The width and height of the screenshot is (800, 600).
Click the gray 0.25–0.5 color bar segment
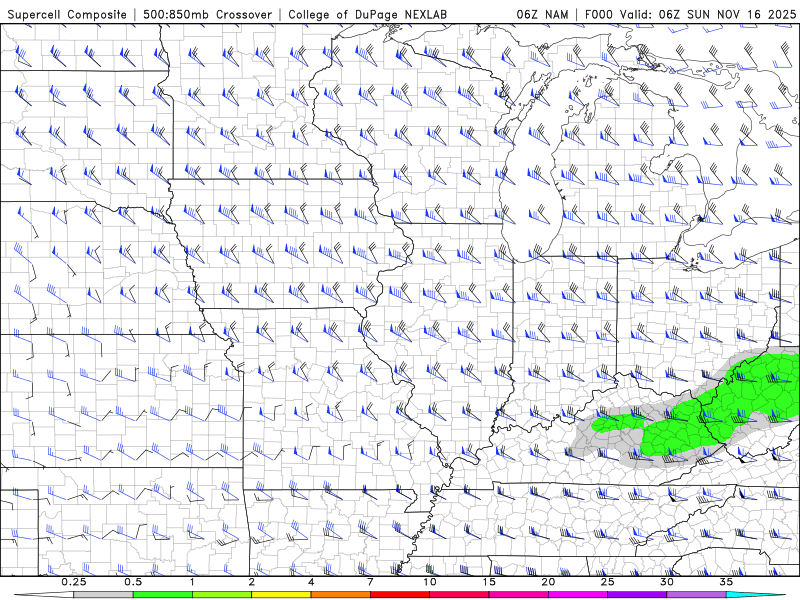[x=103, y=595]
